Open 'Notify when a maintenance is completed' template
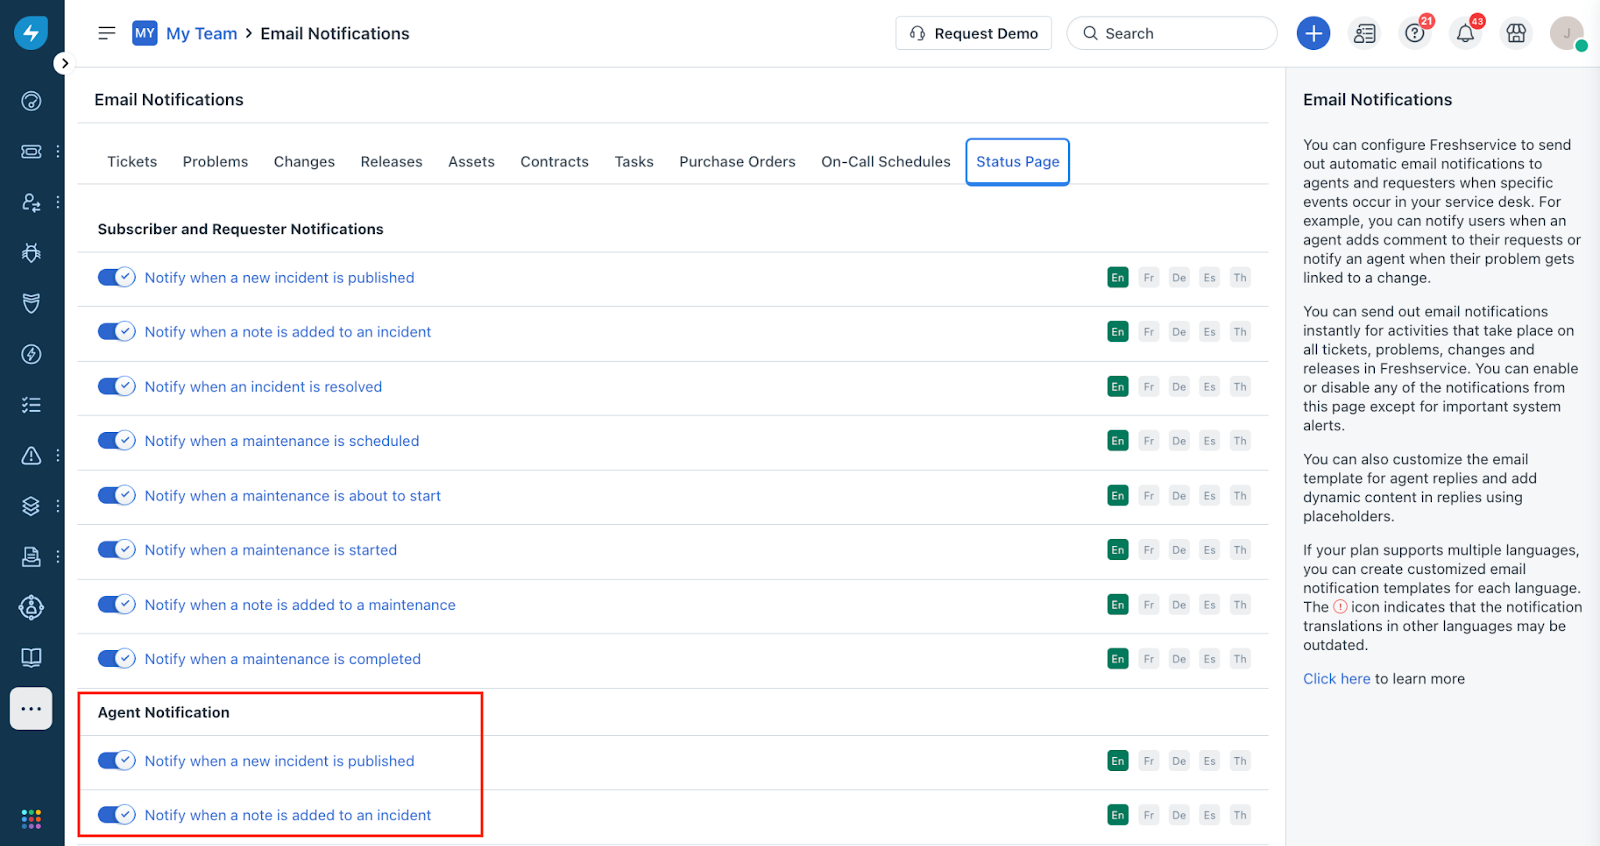 point(283,658)
